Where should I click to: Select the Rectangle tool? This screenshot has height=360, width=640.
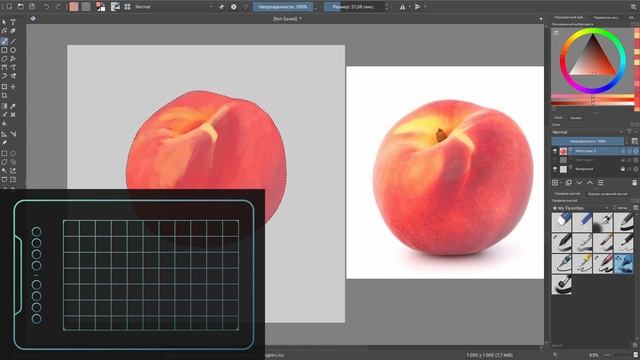(4, 50)
